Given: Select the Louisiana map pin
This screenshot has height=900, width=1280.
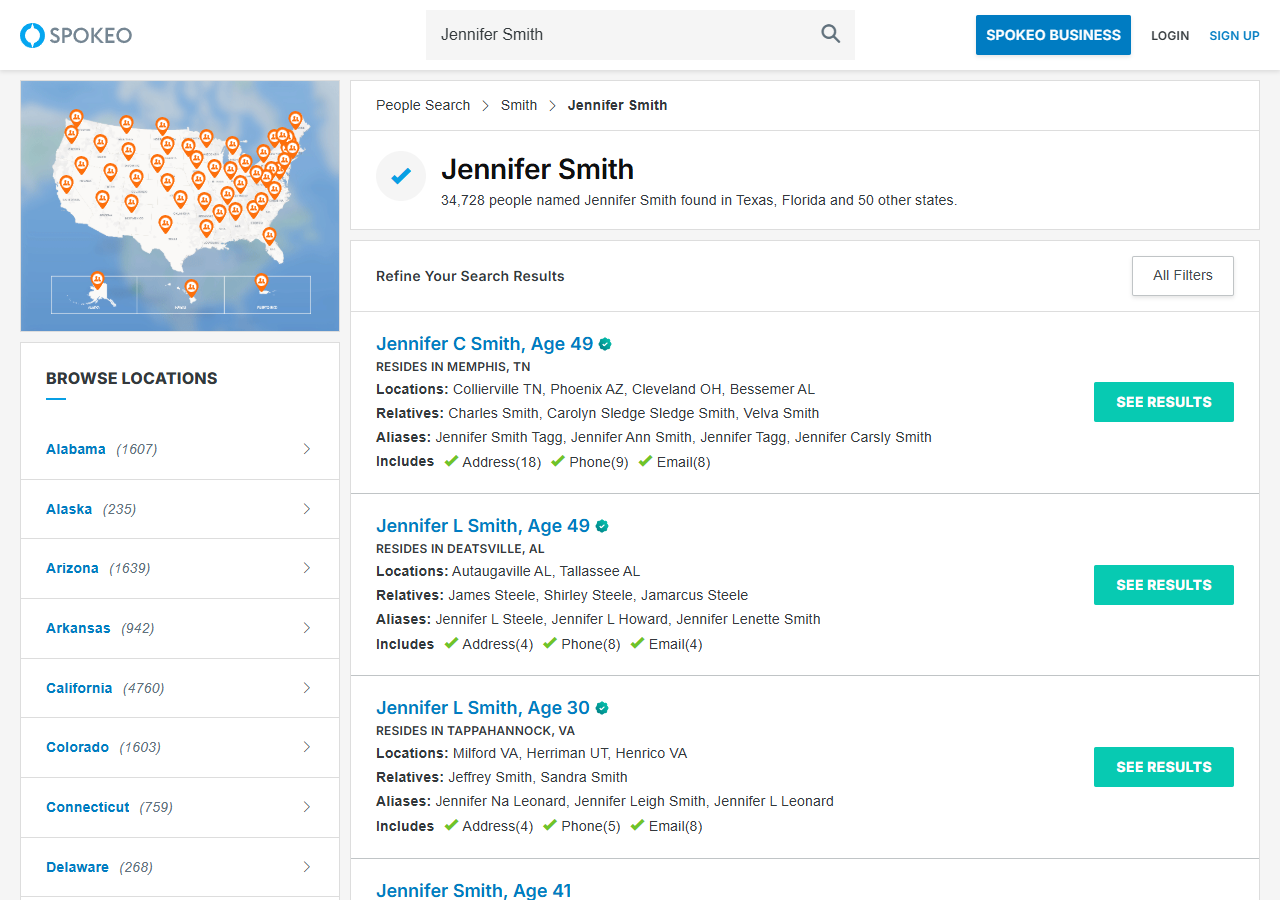Looking at the screenshot, I should [x=207, y=228].
